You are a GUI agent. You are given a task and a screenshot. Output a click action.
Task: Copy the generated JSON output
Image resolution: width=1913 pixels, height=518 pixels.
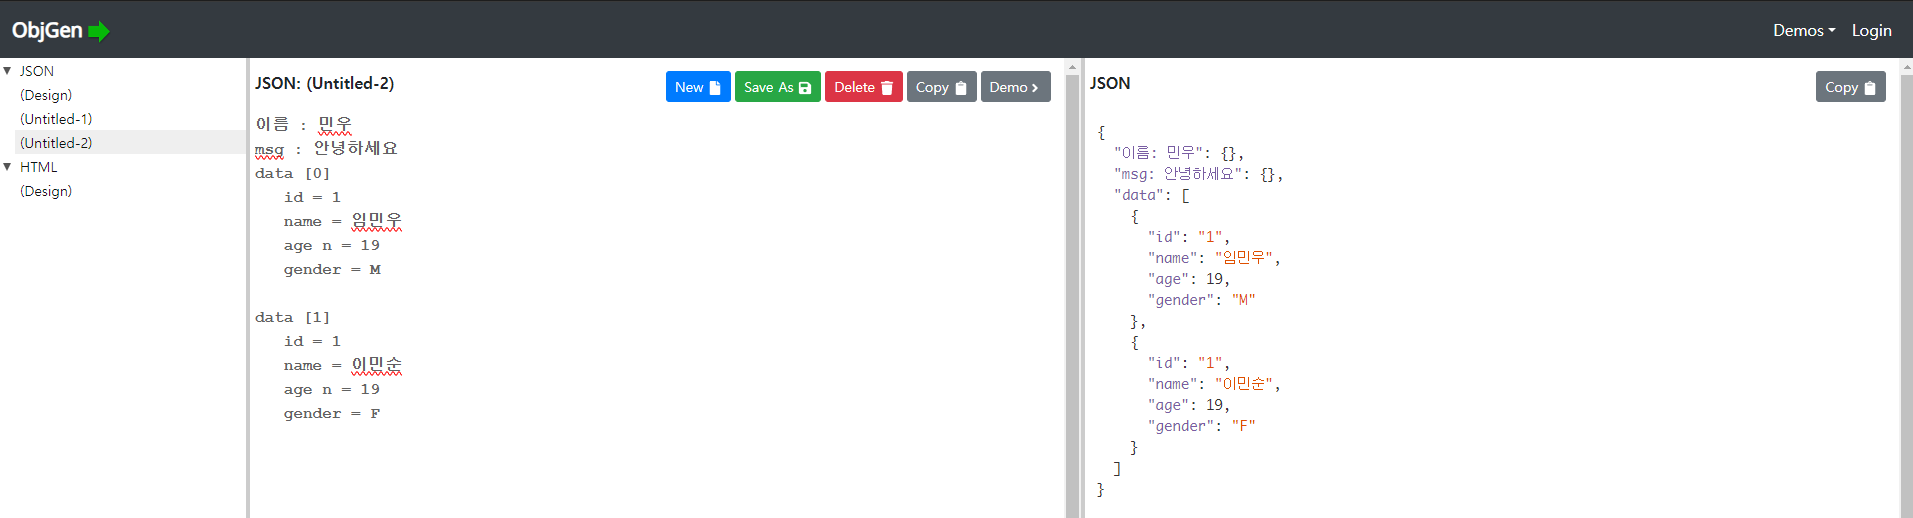pos(1851,87)
